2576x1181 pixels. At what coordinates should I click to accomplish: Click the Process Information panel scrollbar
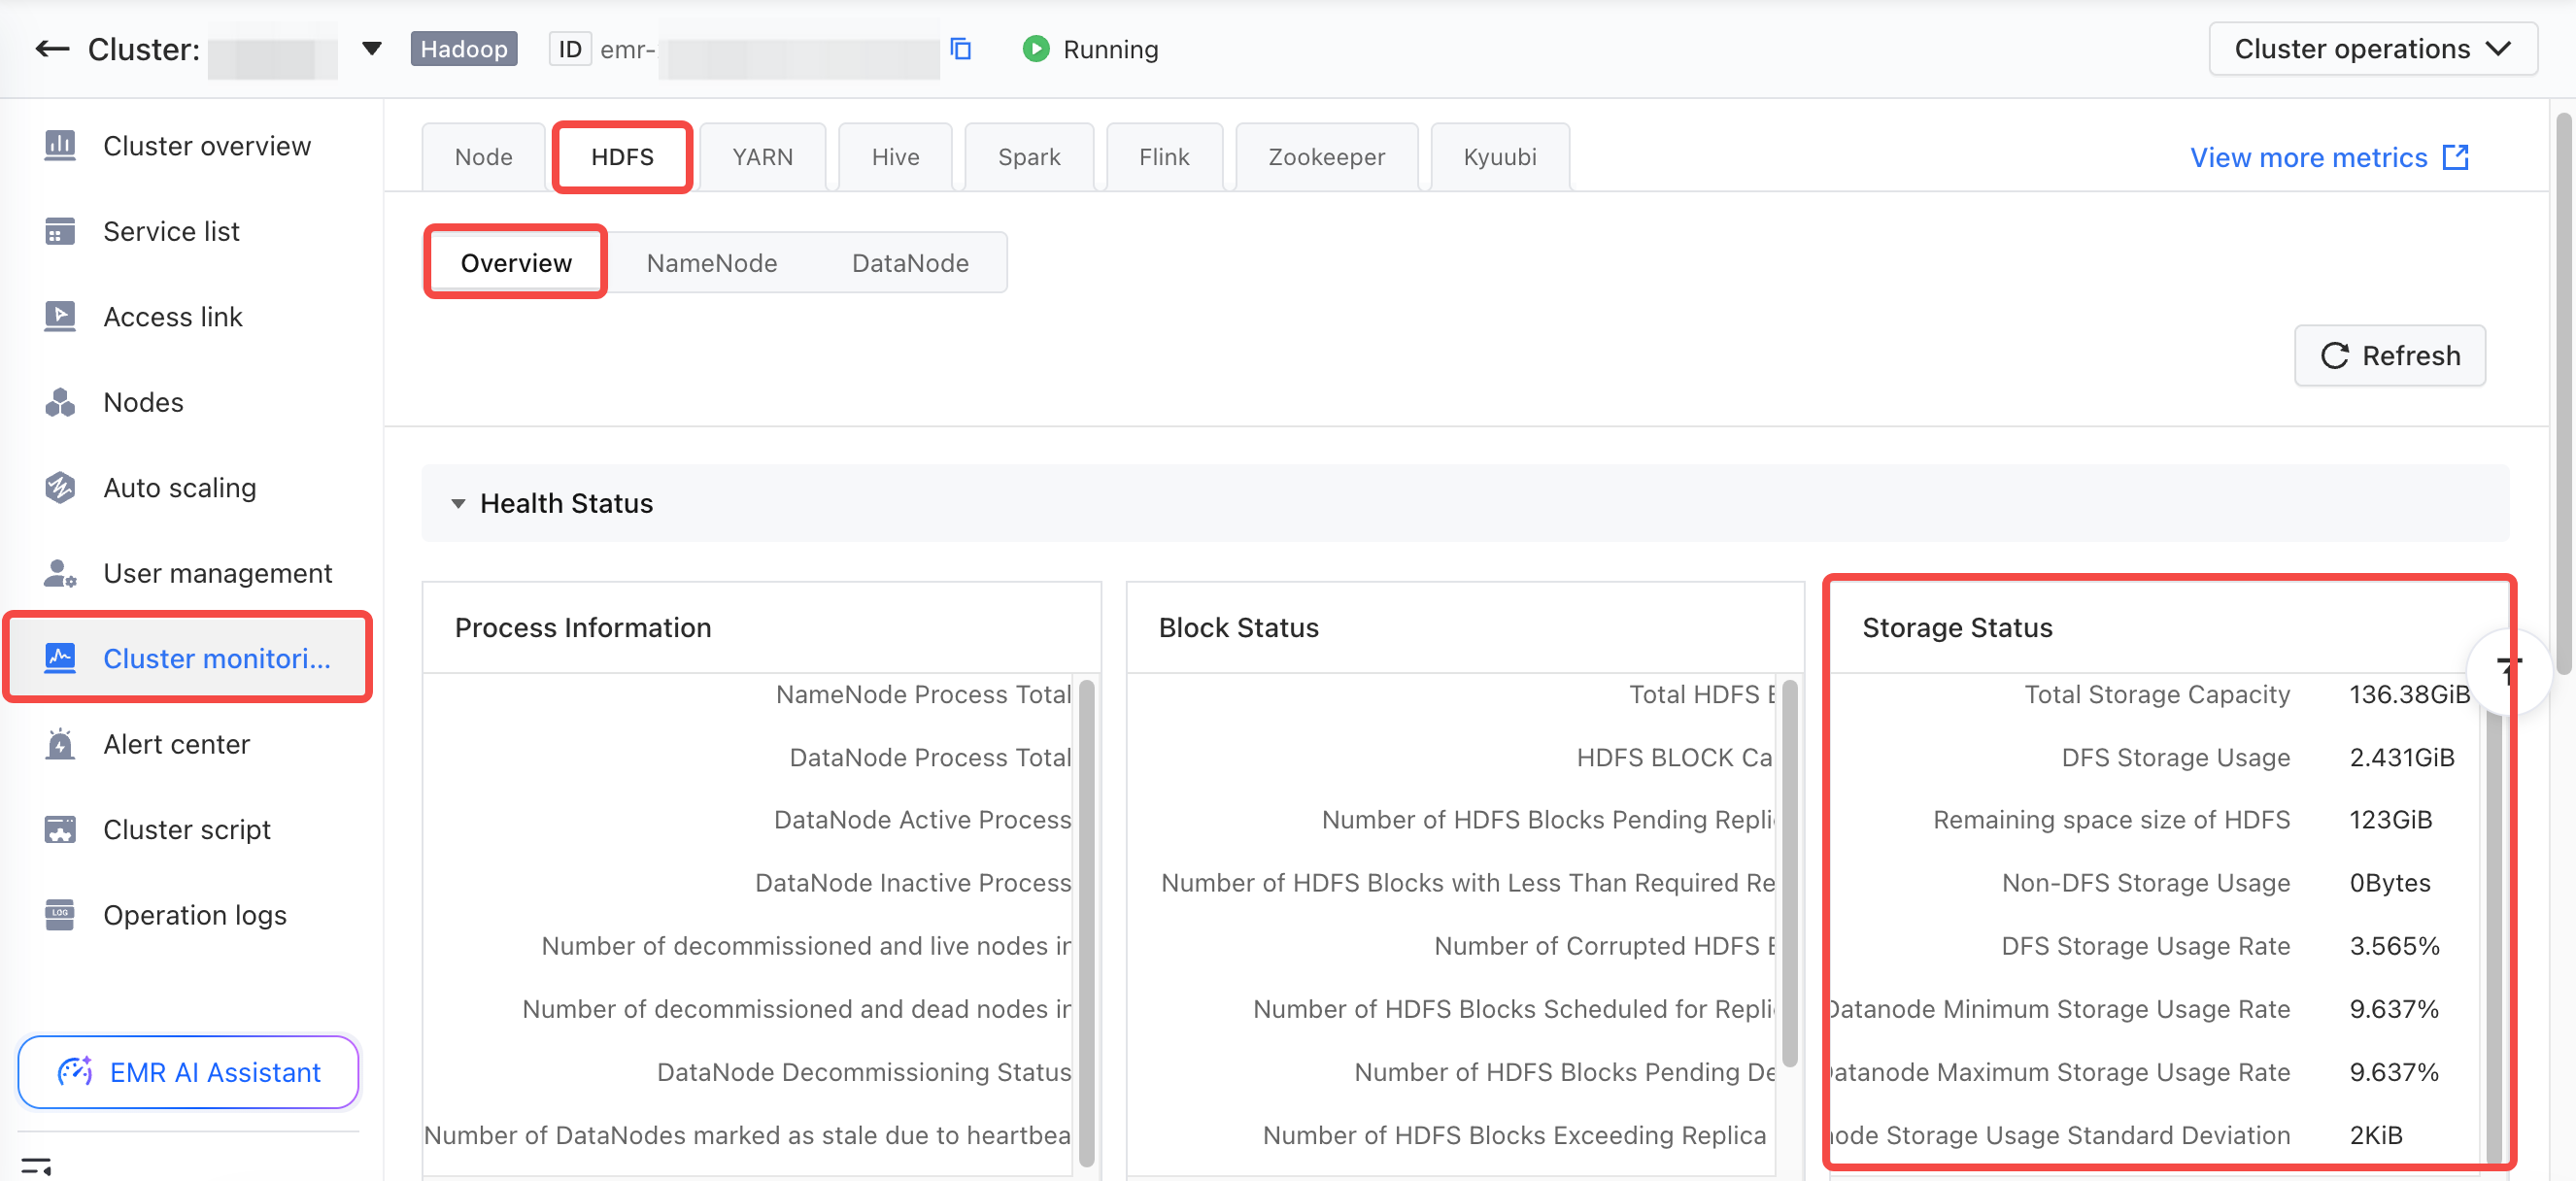(x=1086, y=922)
